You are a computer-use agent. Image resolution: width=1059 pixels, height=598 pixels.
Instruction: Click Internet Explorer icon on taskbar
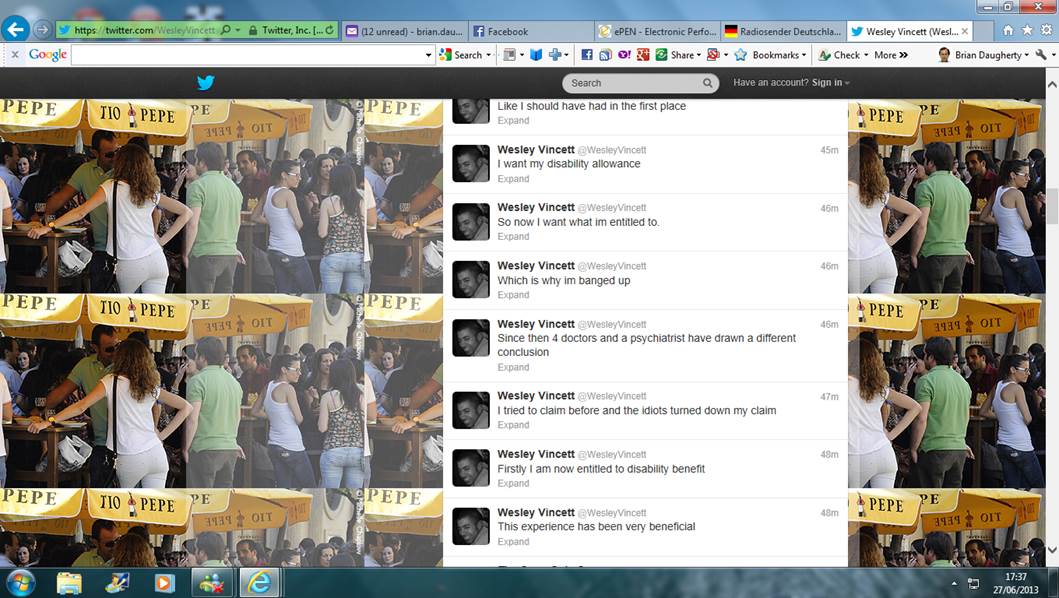coord(259,582)
